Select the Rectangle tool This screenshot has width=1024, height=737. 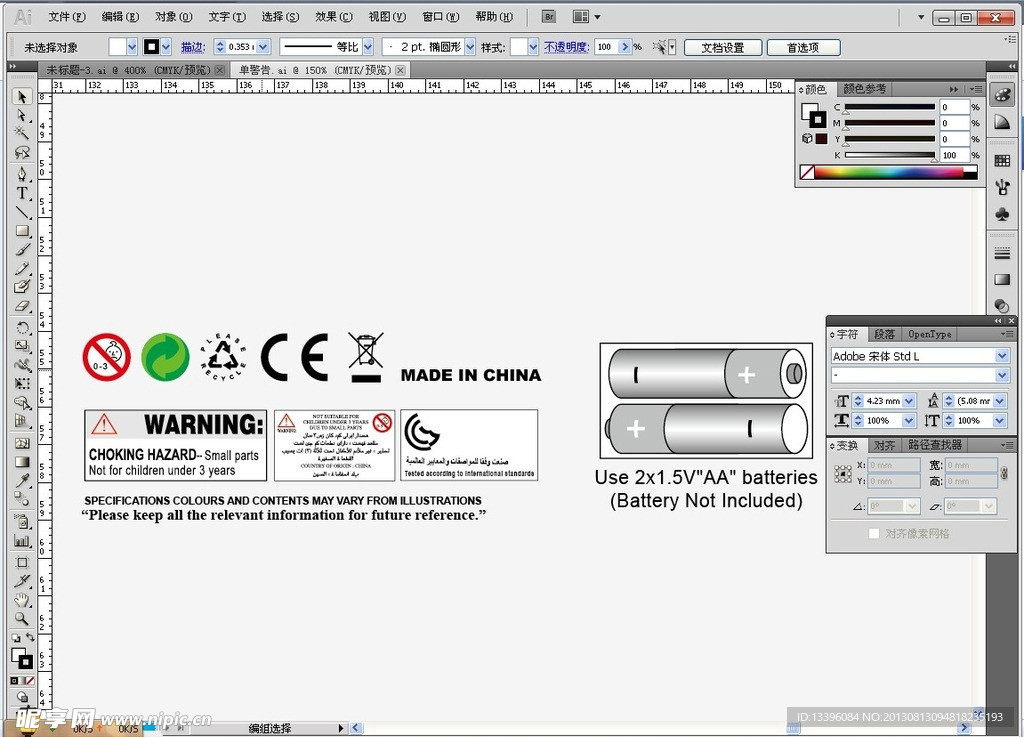22,231
